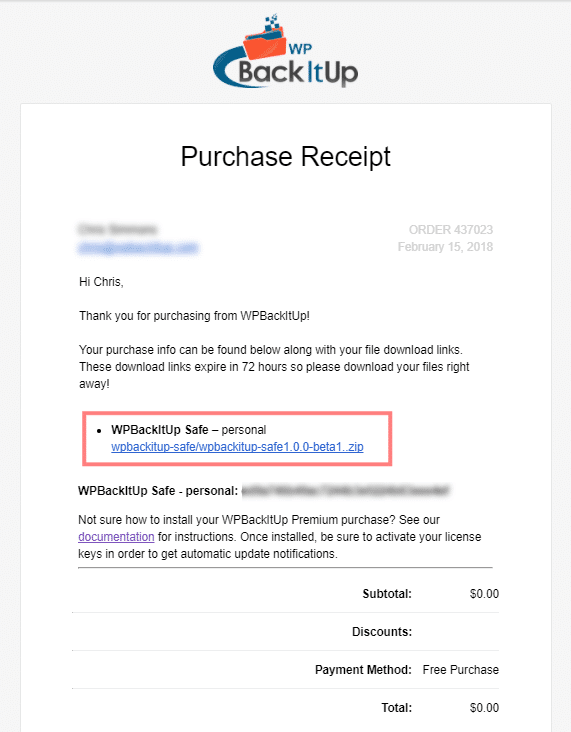Click the WPBackItUp Safe - personal license label
Image resolution: width=571 pixels, height=732 pixels.
(x=158, y=491)
